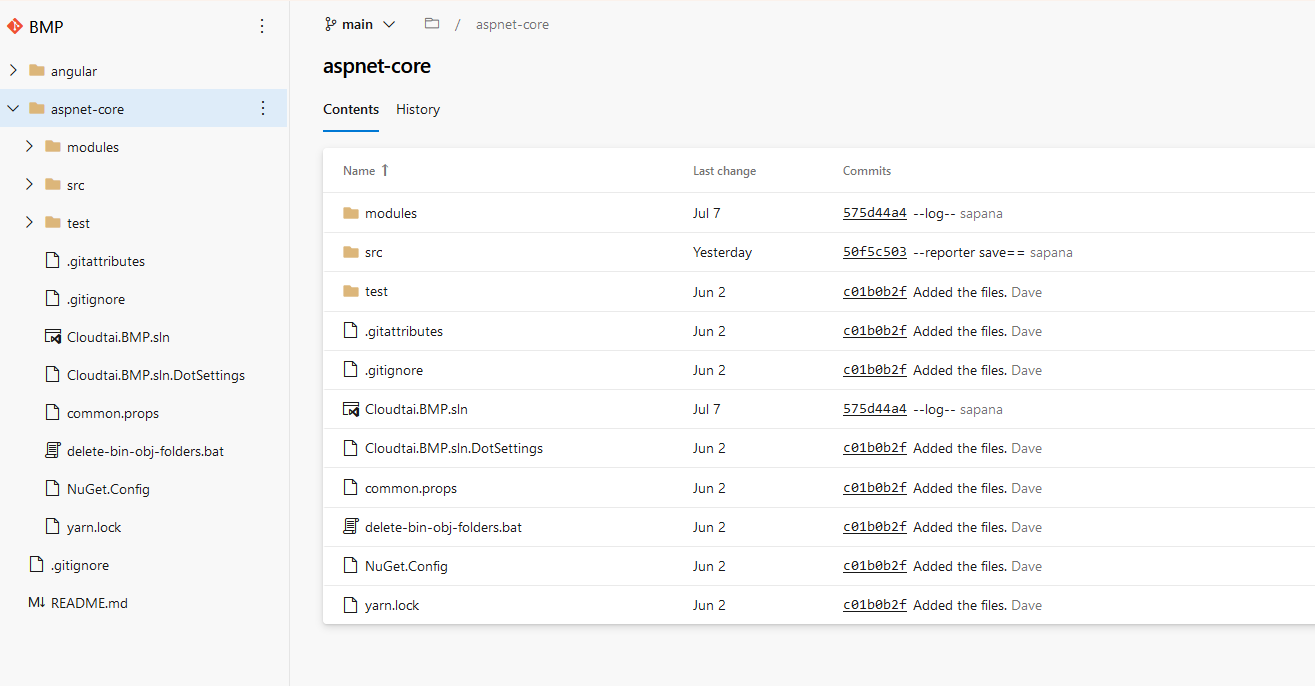Expand the angular folder in tree
The width and height of the screenshot is (1315, 686).
pyautogui.click(x=13, y=71)
